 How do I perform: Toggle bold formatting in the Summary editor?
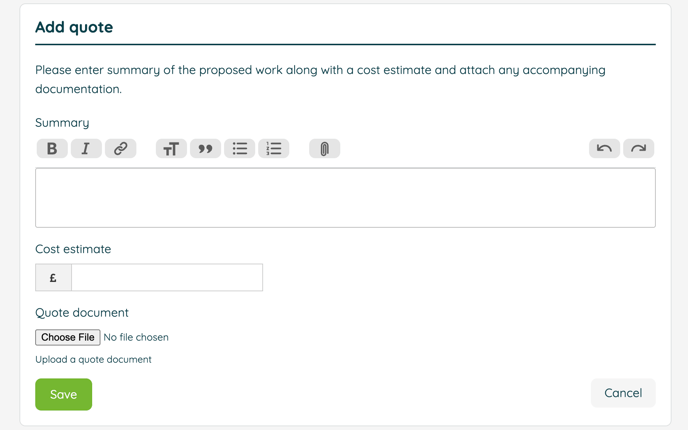click(52, 149)
